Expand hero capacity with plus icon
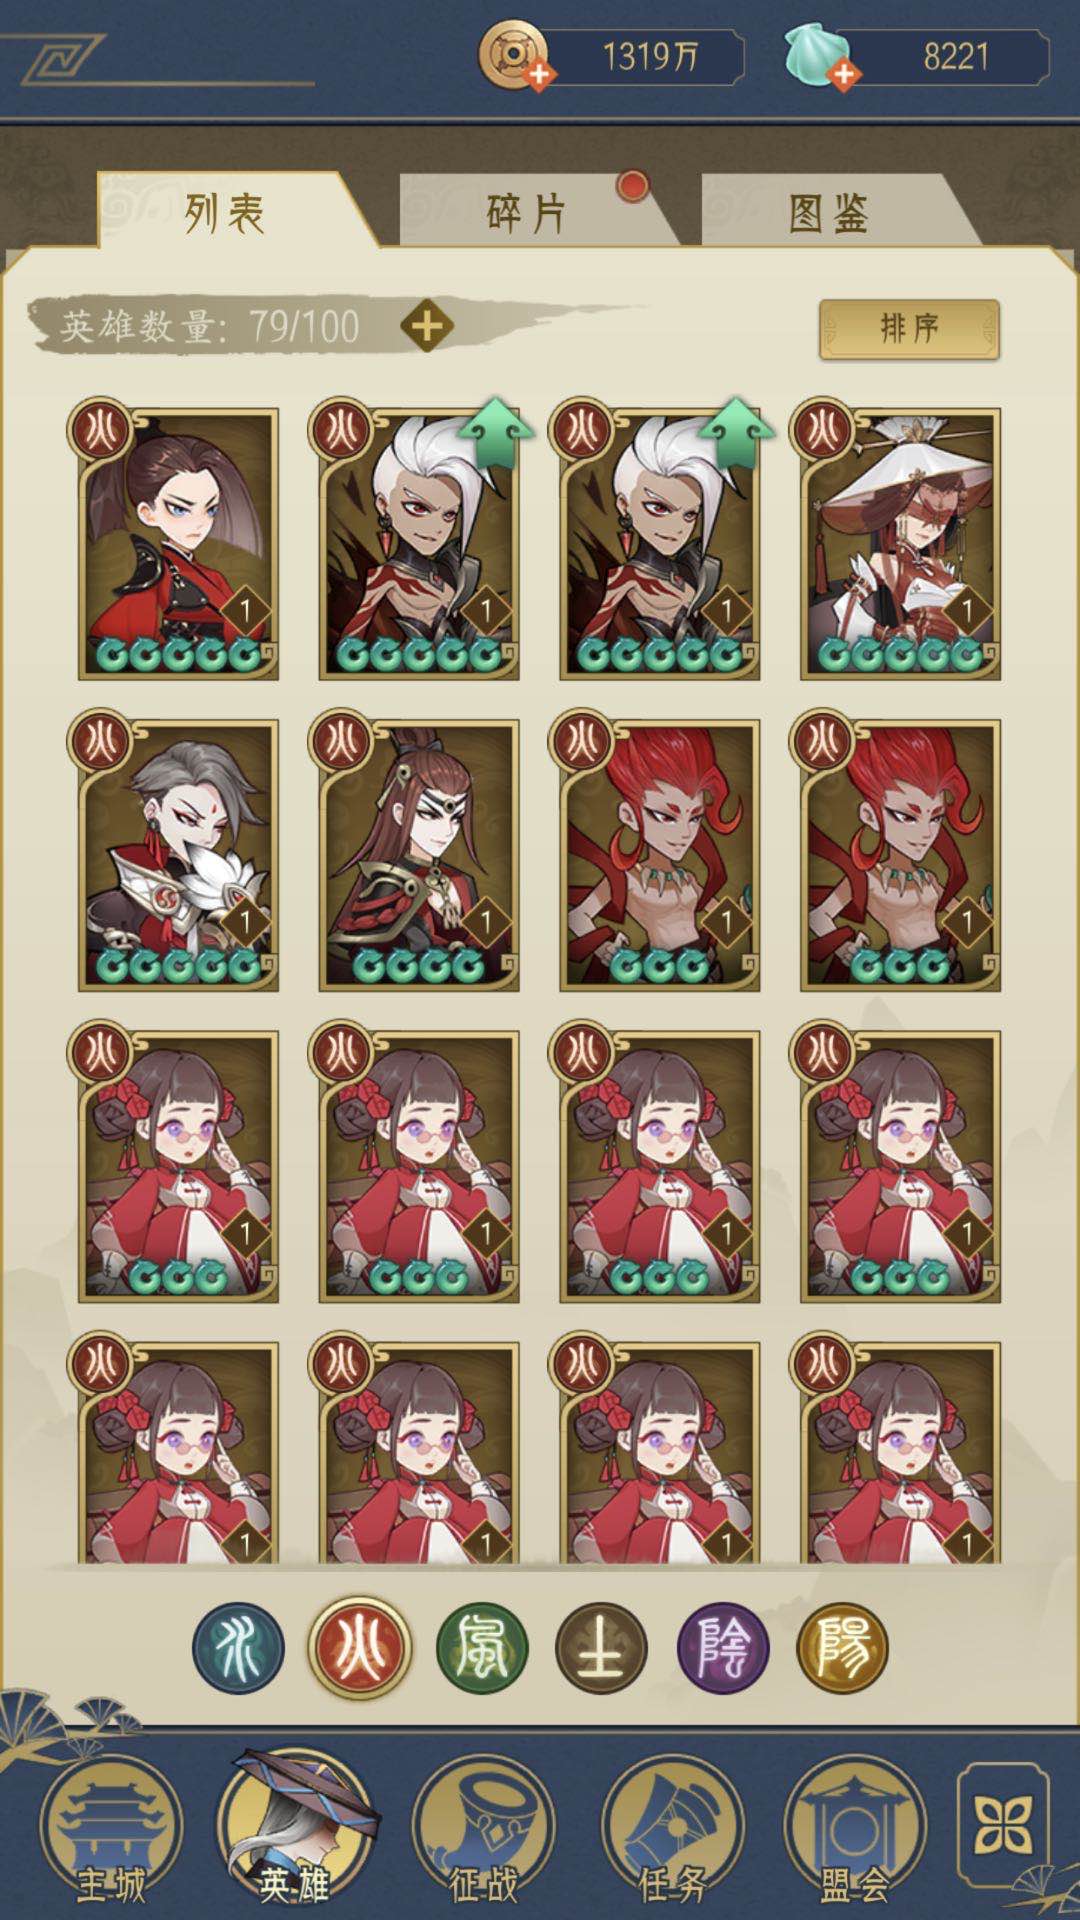The width and height of the screenshot is (1080, 1920). [x=427, y=326]
